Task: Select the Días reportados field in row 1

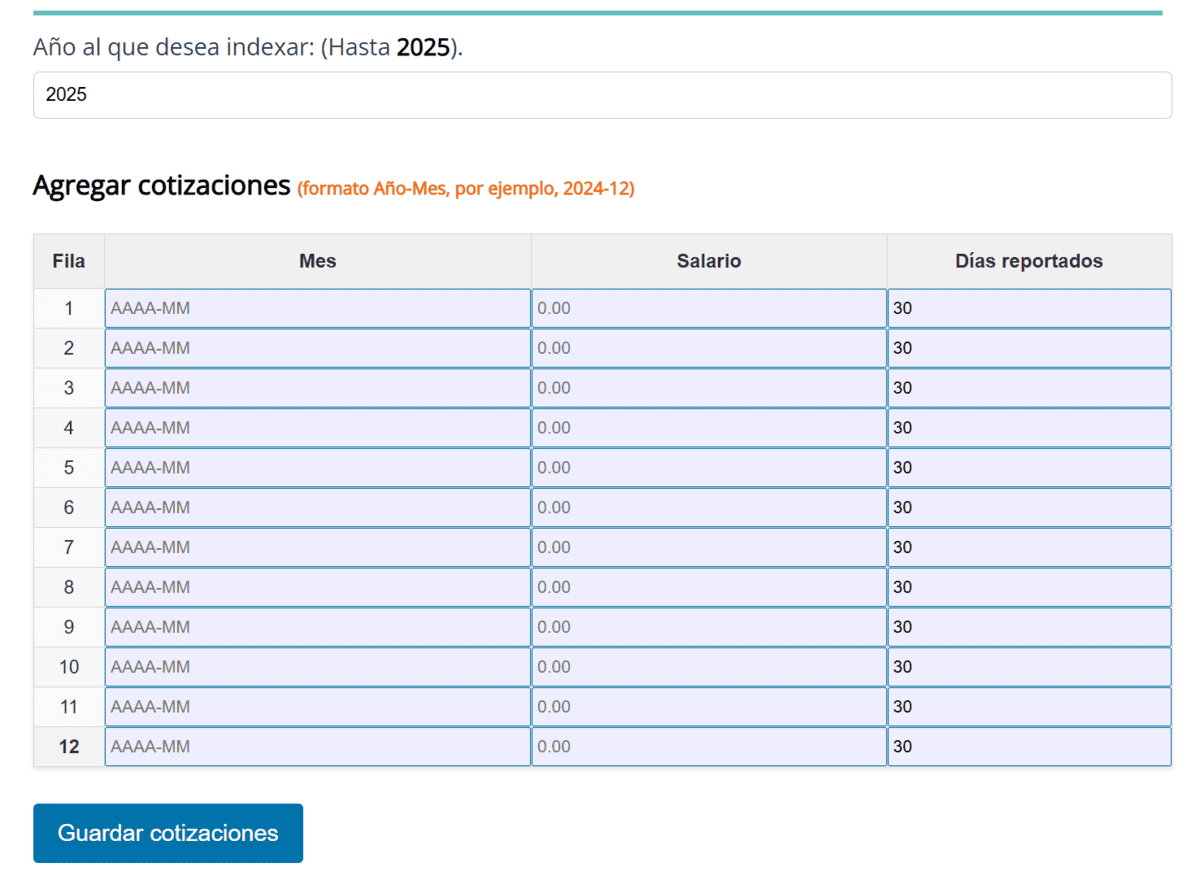Action: (1028, 309)
